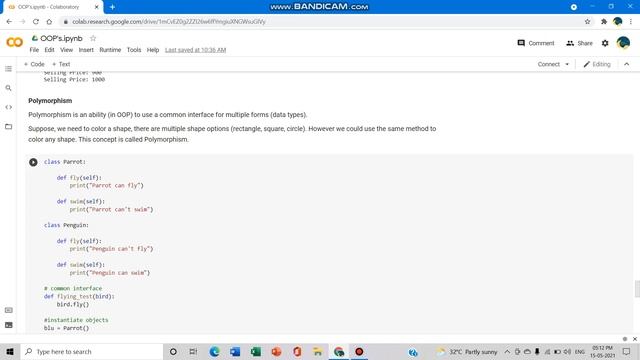Image resolution: width=640 pixels, height=360 pixels.
Task: Open the Comment panel
Action: click(536, 43)
